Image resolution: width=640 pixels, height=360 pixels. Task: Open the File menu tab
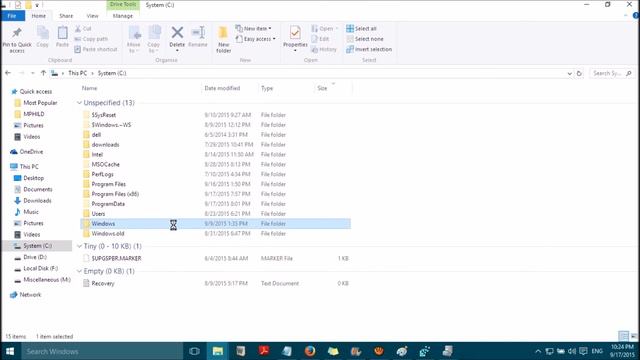coord(12,16)
